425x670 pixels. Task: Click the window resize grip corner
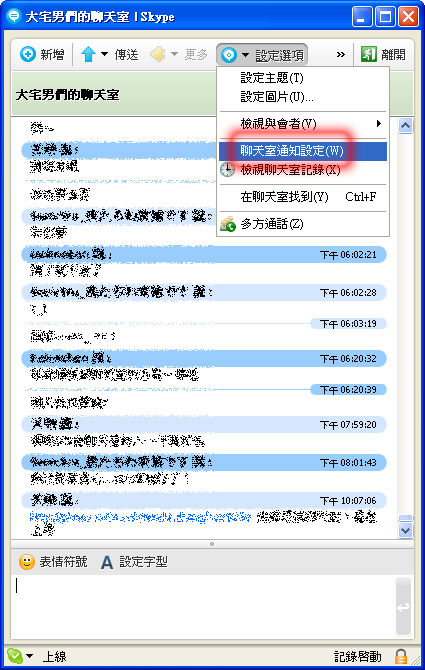[x=415, y=661]
